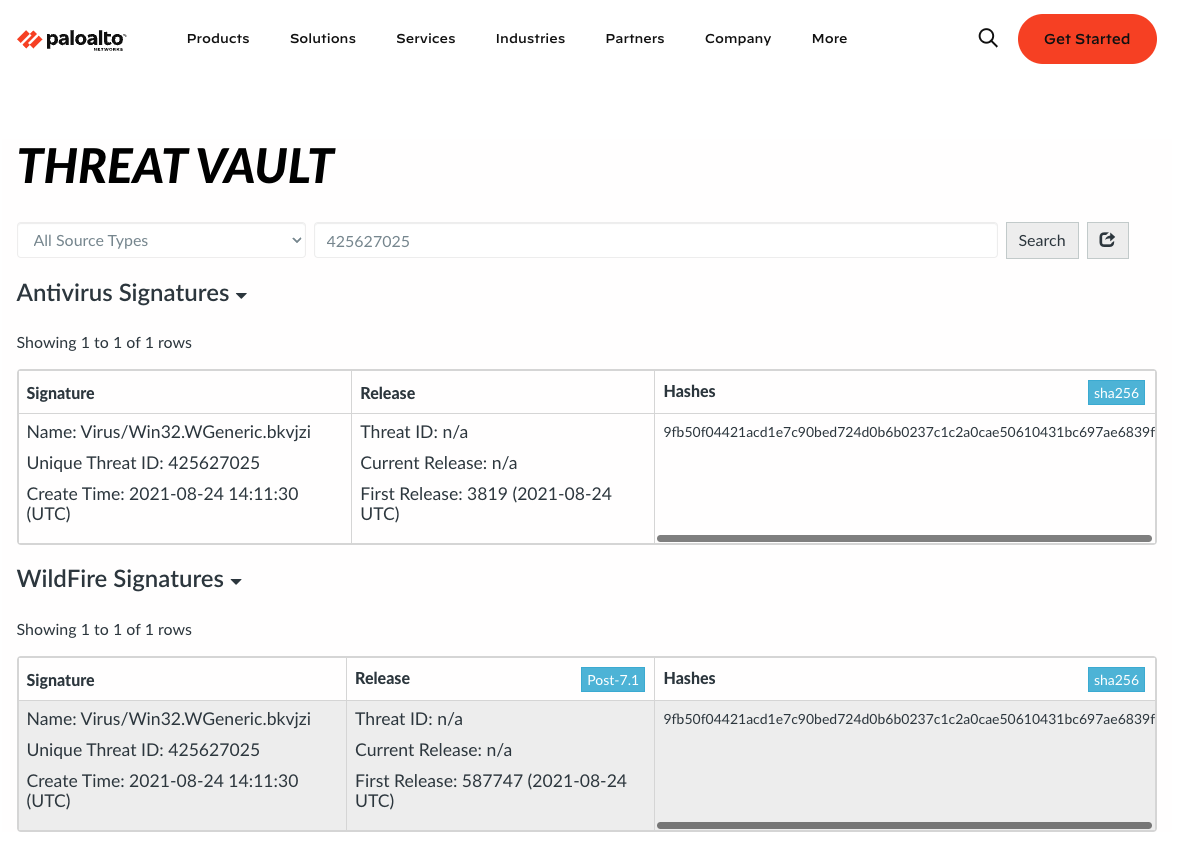Viewport: 1177px width, 845px height.
Task: Click the Get Started button
Action: point(1087,39)
